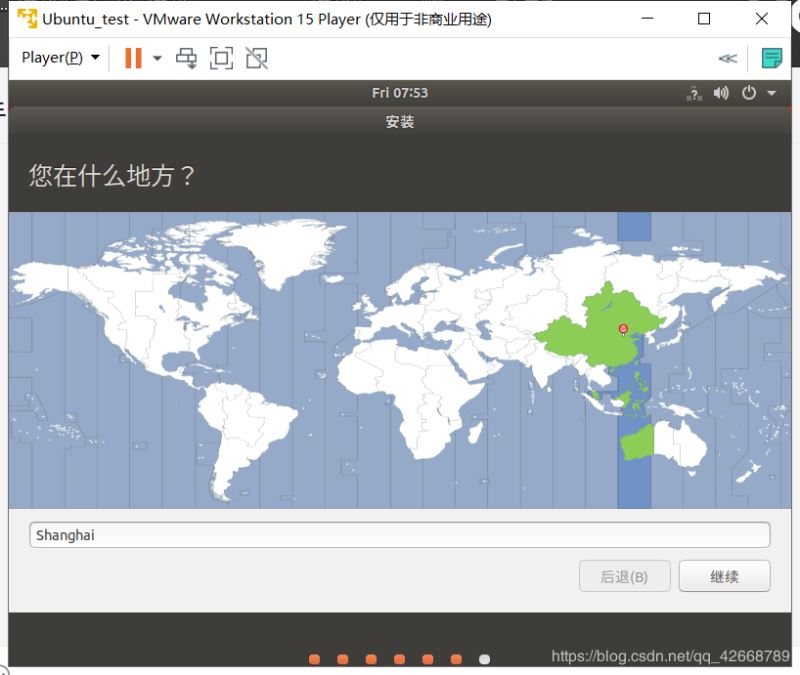Expand the power options arrow beside pause

point(157,58)
